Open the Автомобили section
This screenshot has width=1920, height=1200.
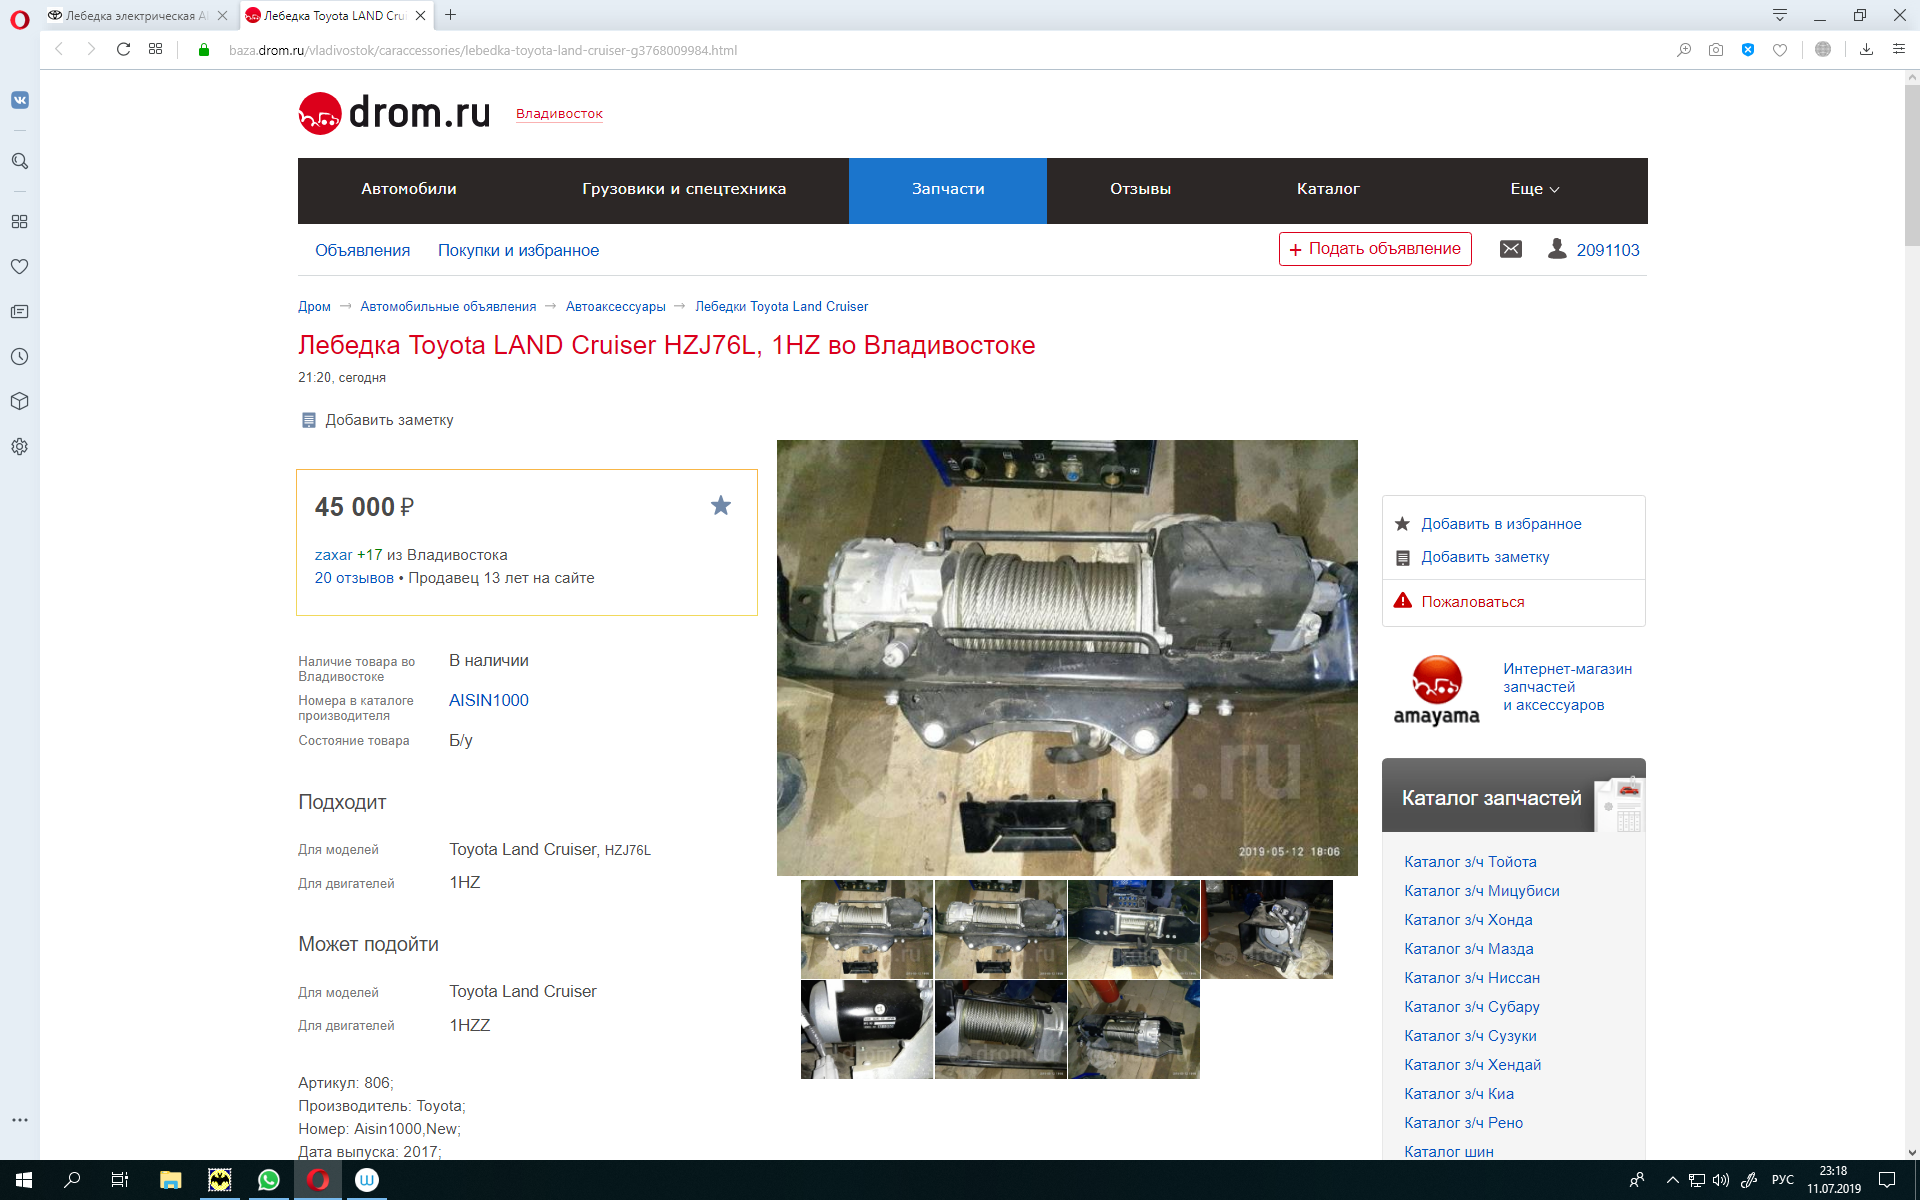409,189
